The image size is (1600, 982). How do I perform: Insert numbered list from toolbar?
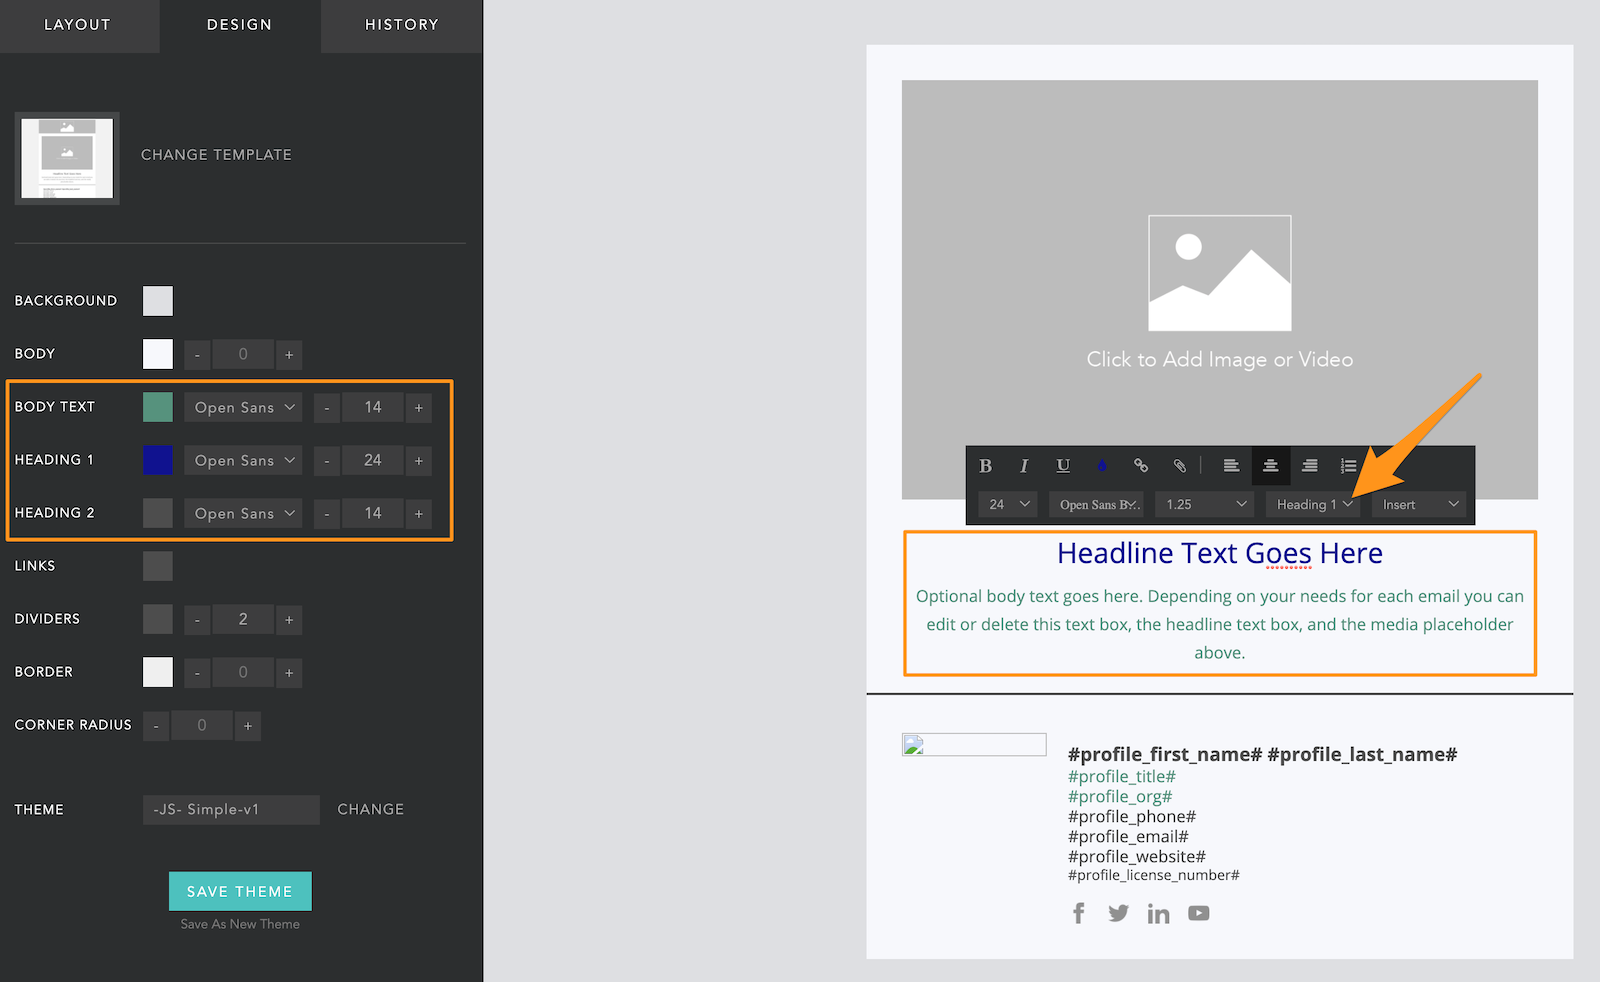[1348, 466]
